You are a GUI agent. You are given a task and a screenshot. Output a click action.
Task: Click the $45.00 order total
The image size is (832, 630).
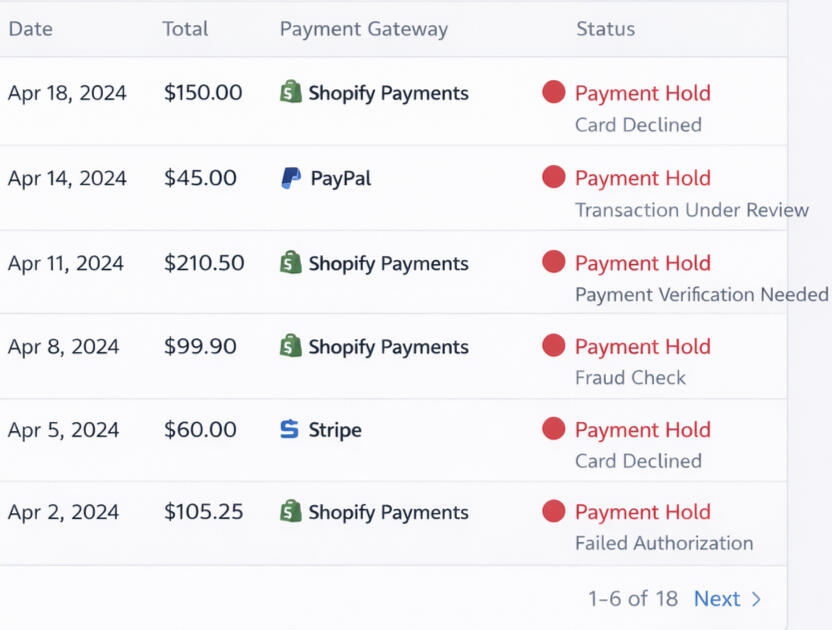click(x=201, y=178)
